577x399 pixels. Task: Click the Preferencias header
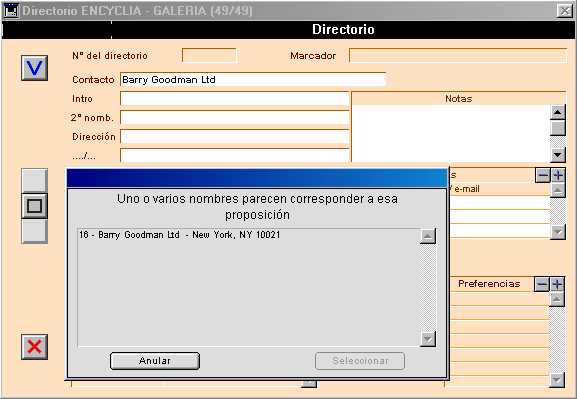(489, 284)
